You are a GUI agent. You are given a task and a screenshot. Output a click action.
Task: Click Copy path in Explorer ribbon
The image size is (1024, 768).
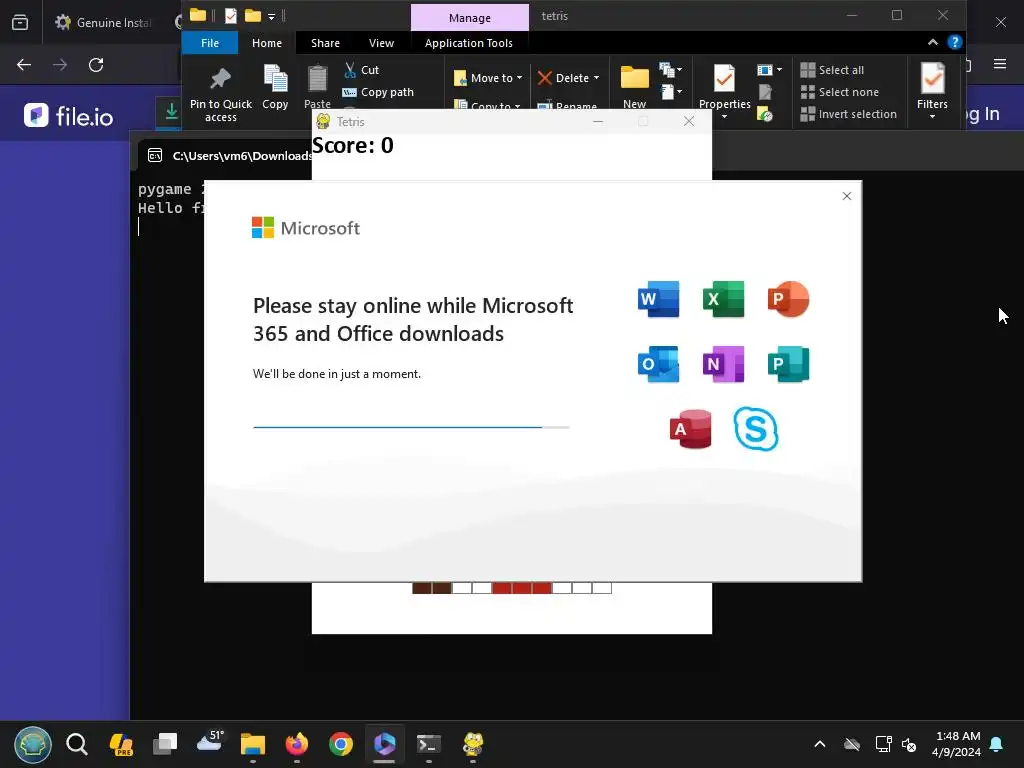tap(378, 92)
